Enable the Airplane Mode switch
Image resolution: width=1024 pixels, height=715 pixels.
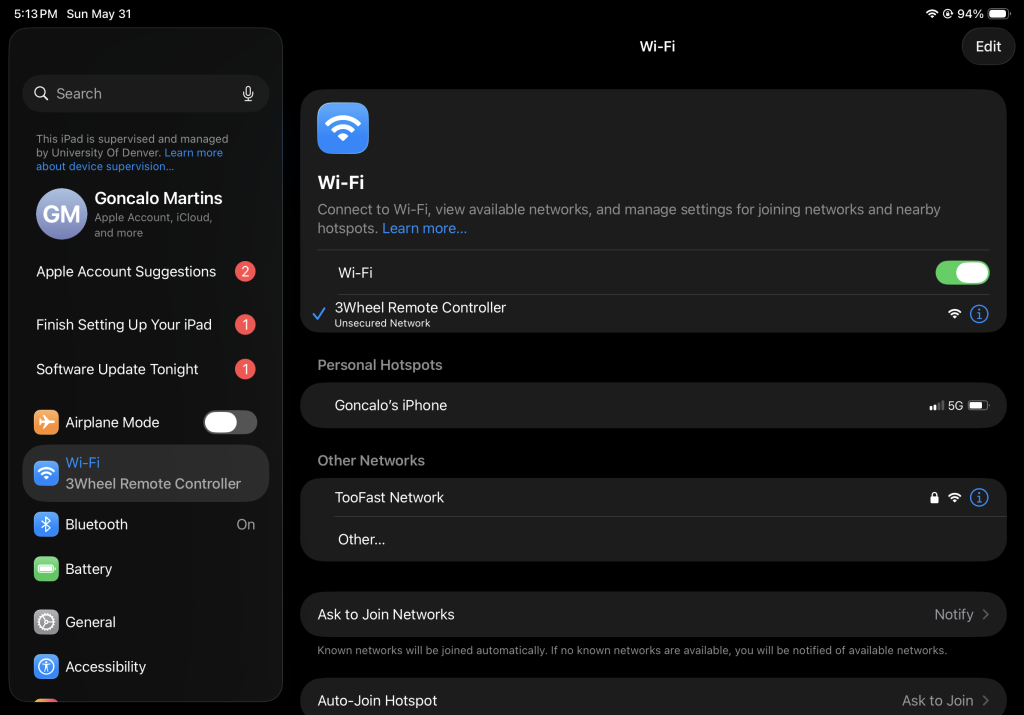click(230, 422)
